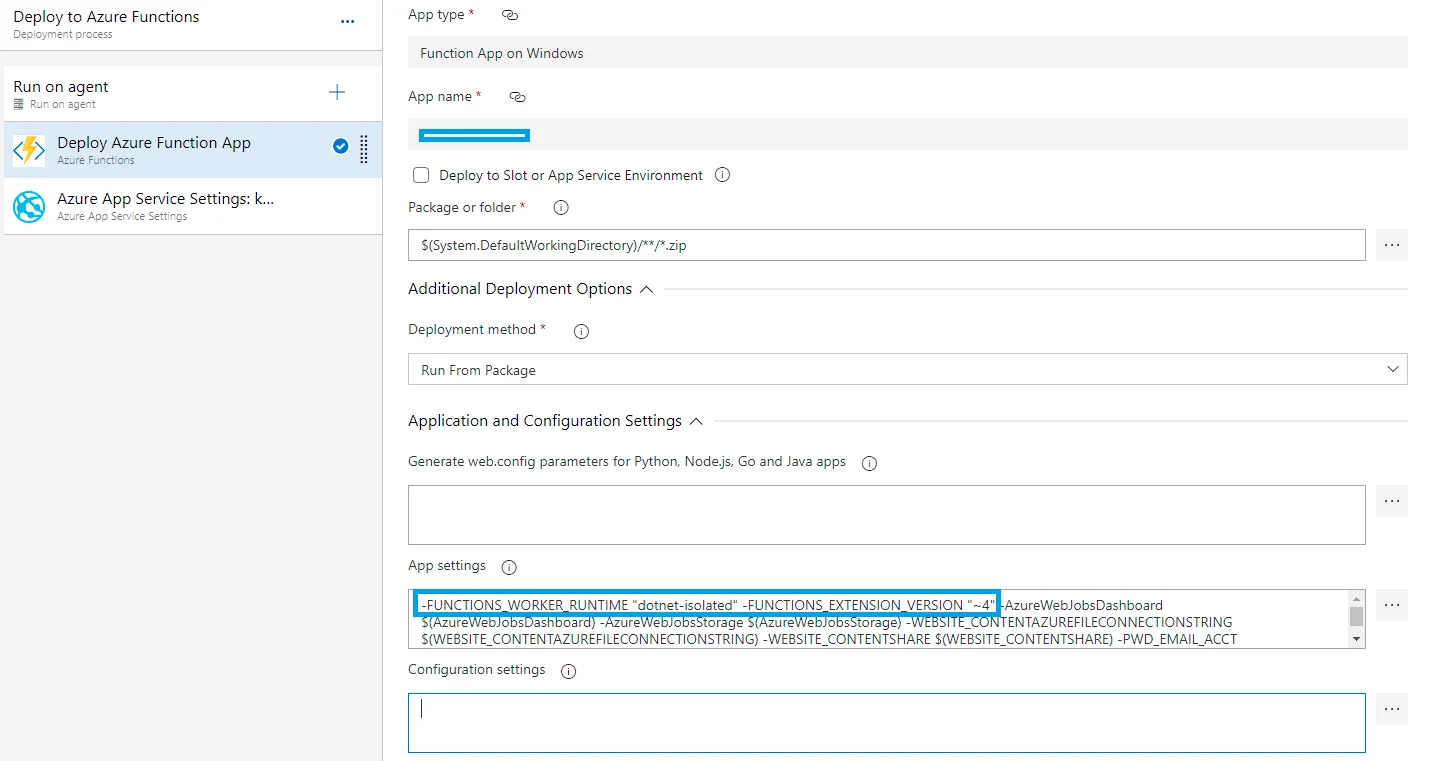Open the Deployment method dropdown
The height and width of the screenshot is (761, 1433).
906,369
